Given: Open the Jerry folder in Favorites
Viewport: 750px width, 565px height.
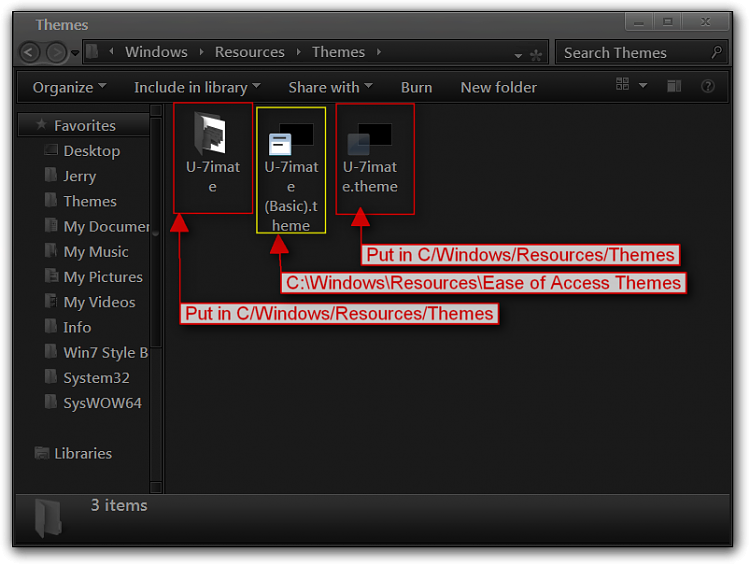Looking at the screenshot, I should (x=79, y=176).
